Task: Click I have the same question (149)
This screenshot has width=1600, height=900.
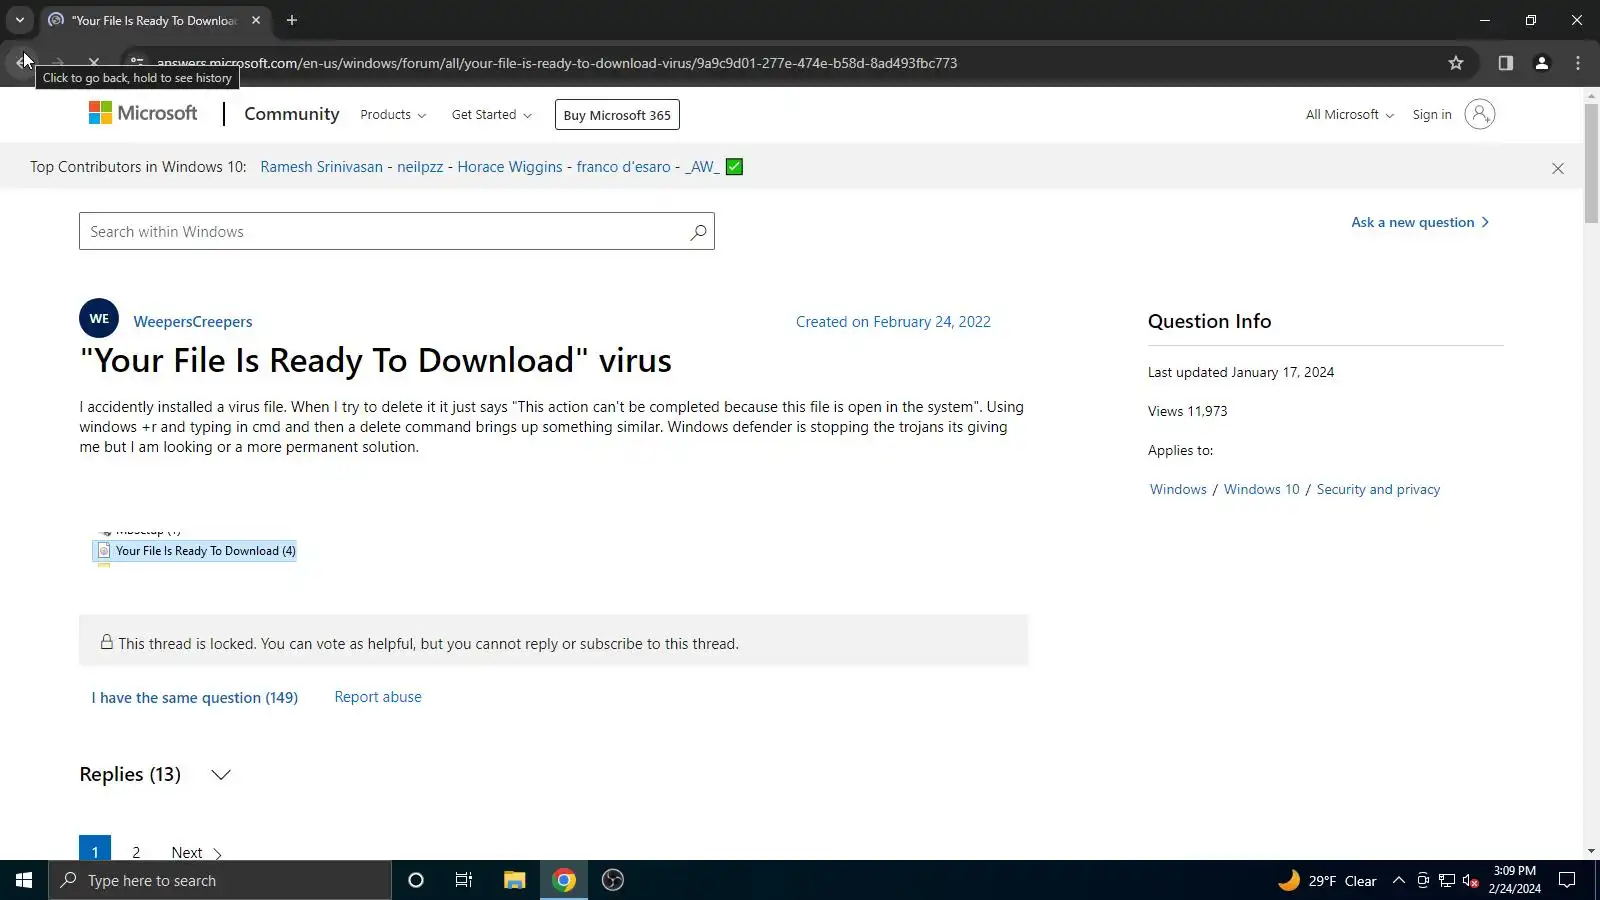Action: [195, 698]
